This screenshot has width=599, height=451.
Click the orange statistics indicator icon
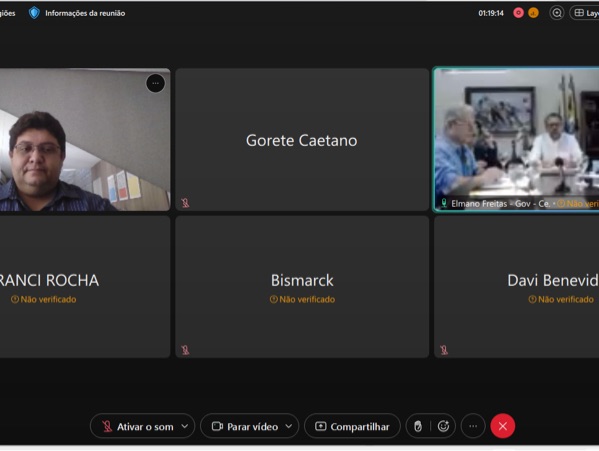533,13
